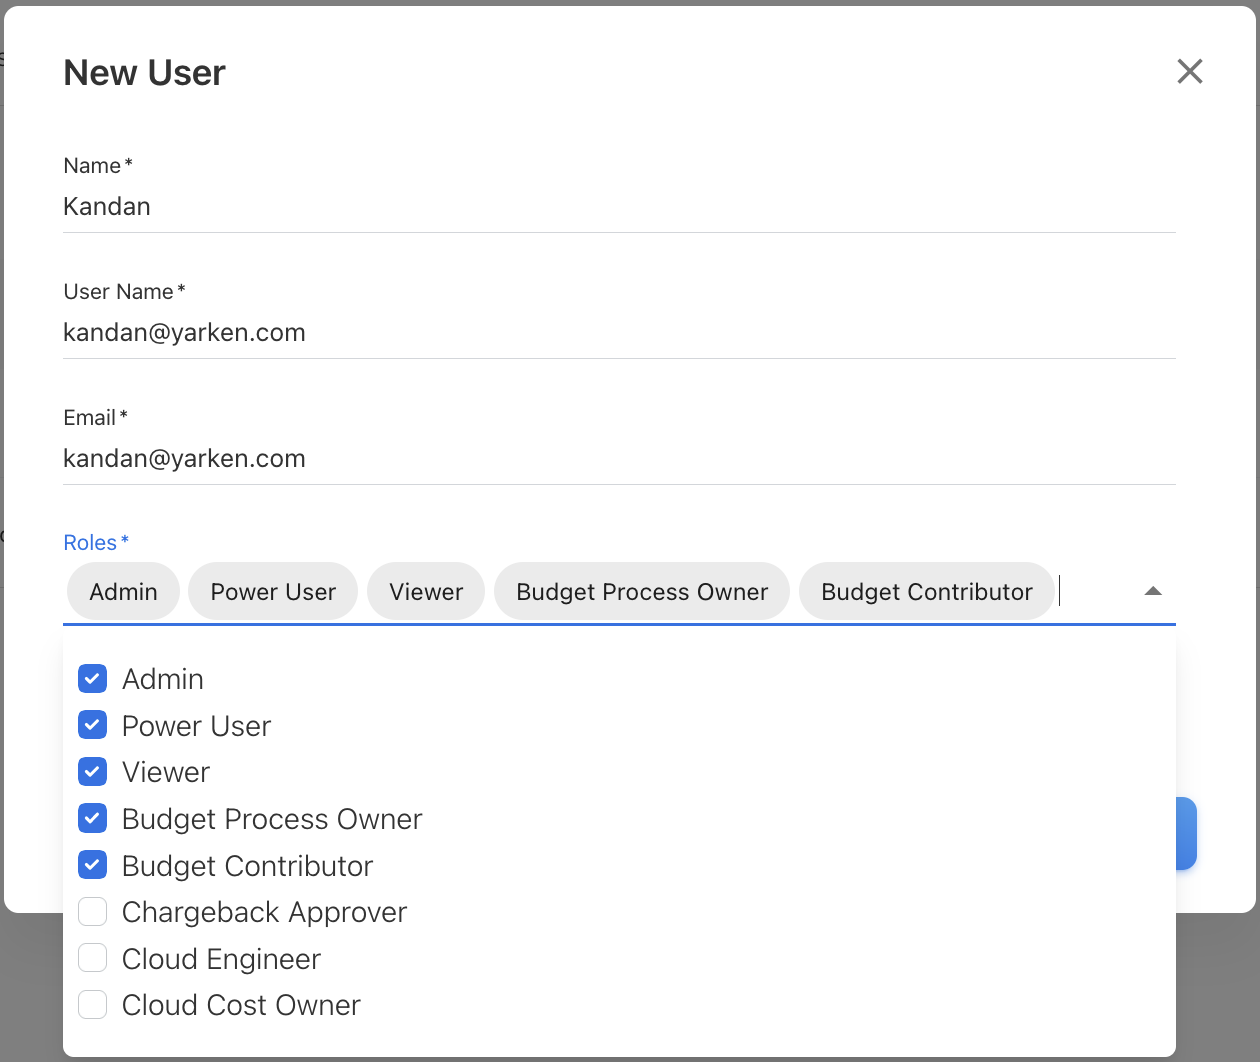The width and height of the screenshot is (1260, 1062).
Task: Click the blue button behind dropdown
Action: [1186, 833]
